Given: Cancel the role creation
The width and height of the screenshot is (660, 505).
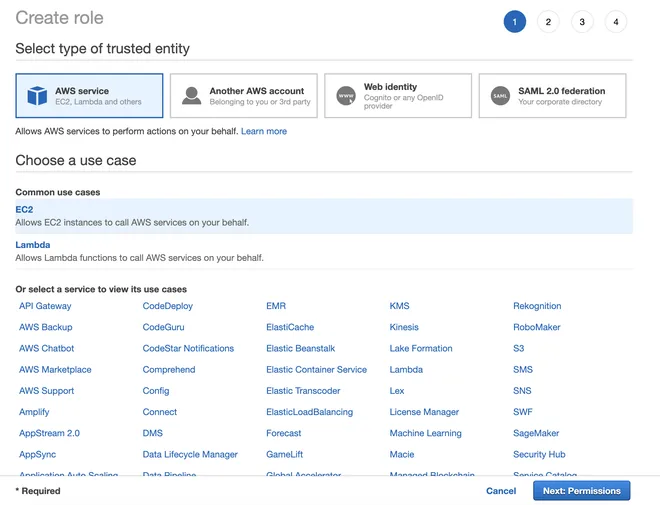Looking at the screenshot, I should pyautogui.click(x=501, y=491).
